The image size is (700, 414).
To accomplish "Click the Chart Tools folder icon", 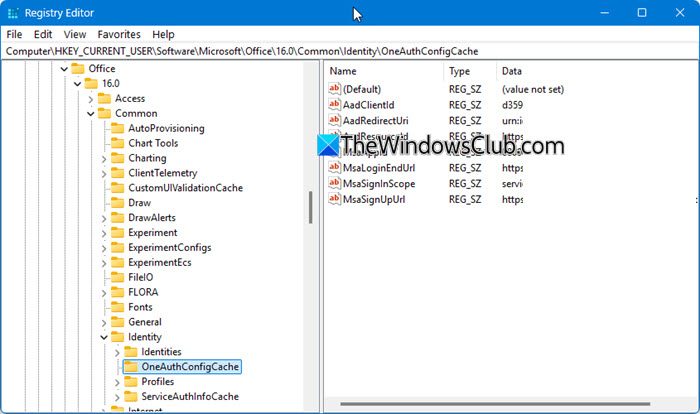I will [x=117, y=143].
